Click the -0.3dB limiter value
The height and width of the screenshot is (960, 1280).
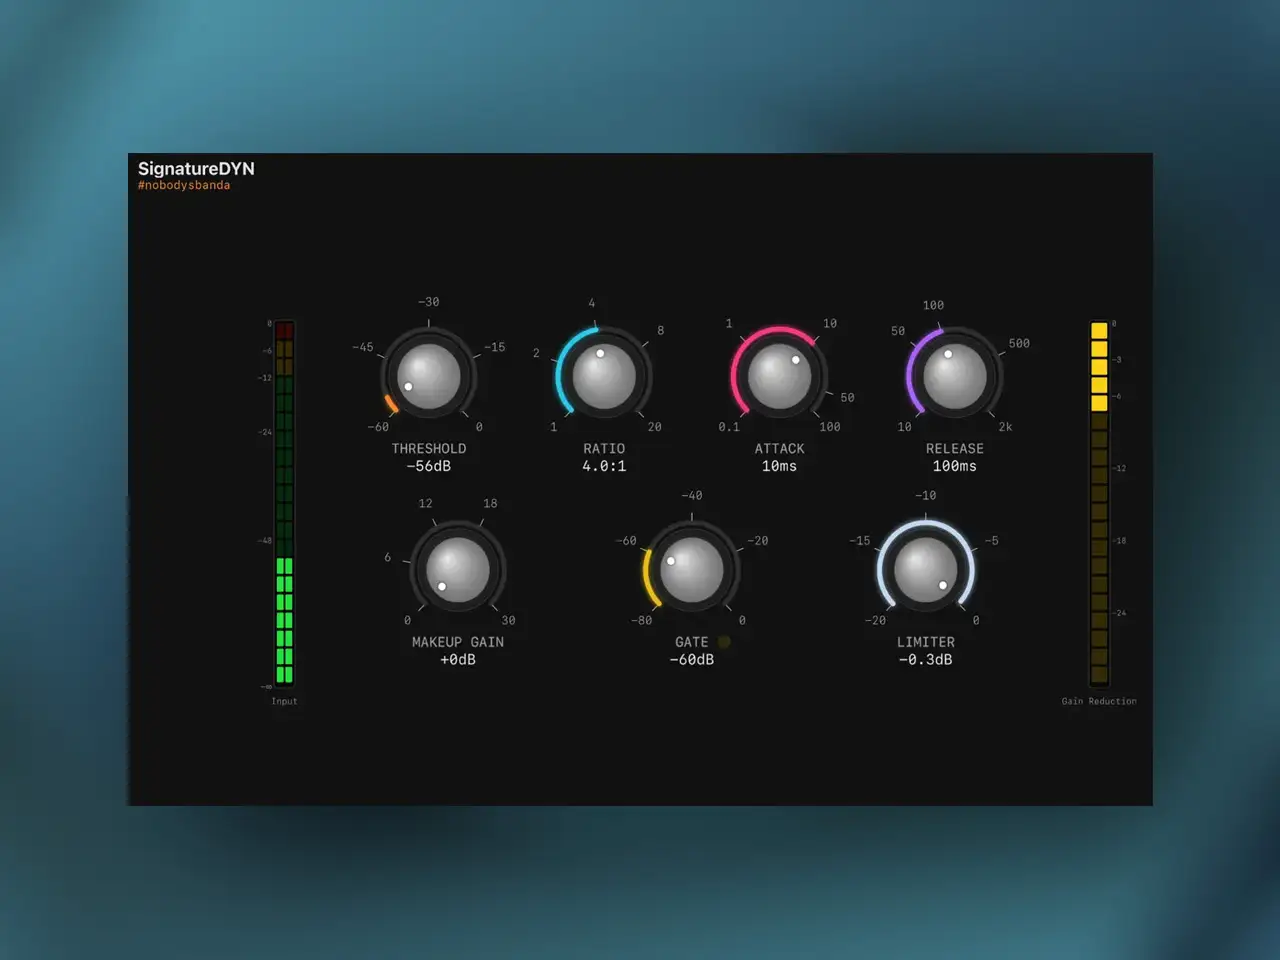coord(926,660)
